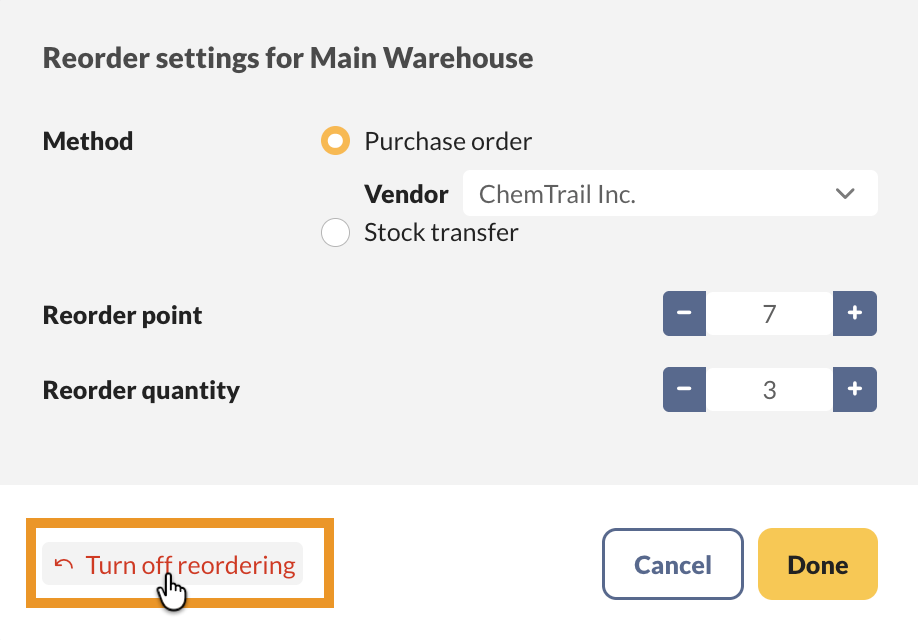Click the undo arrow icon beside Turn off reordering
The width and height of the screenshot is (918, 640).
64,565
